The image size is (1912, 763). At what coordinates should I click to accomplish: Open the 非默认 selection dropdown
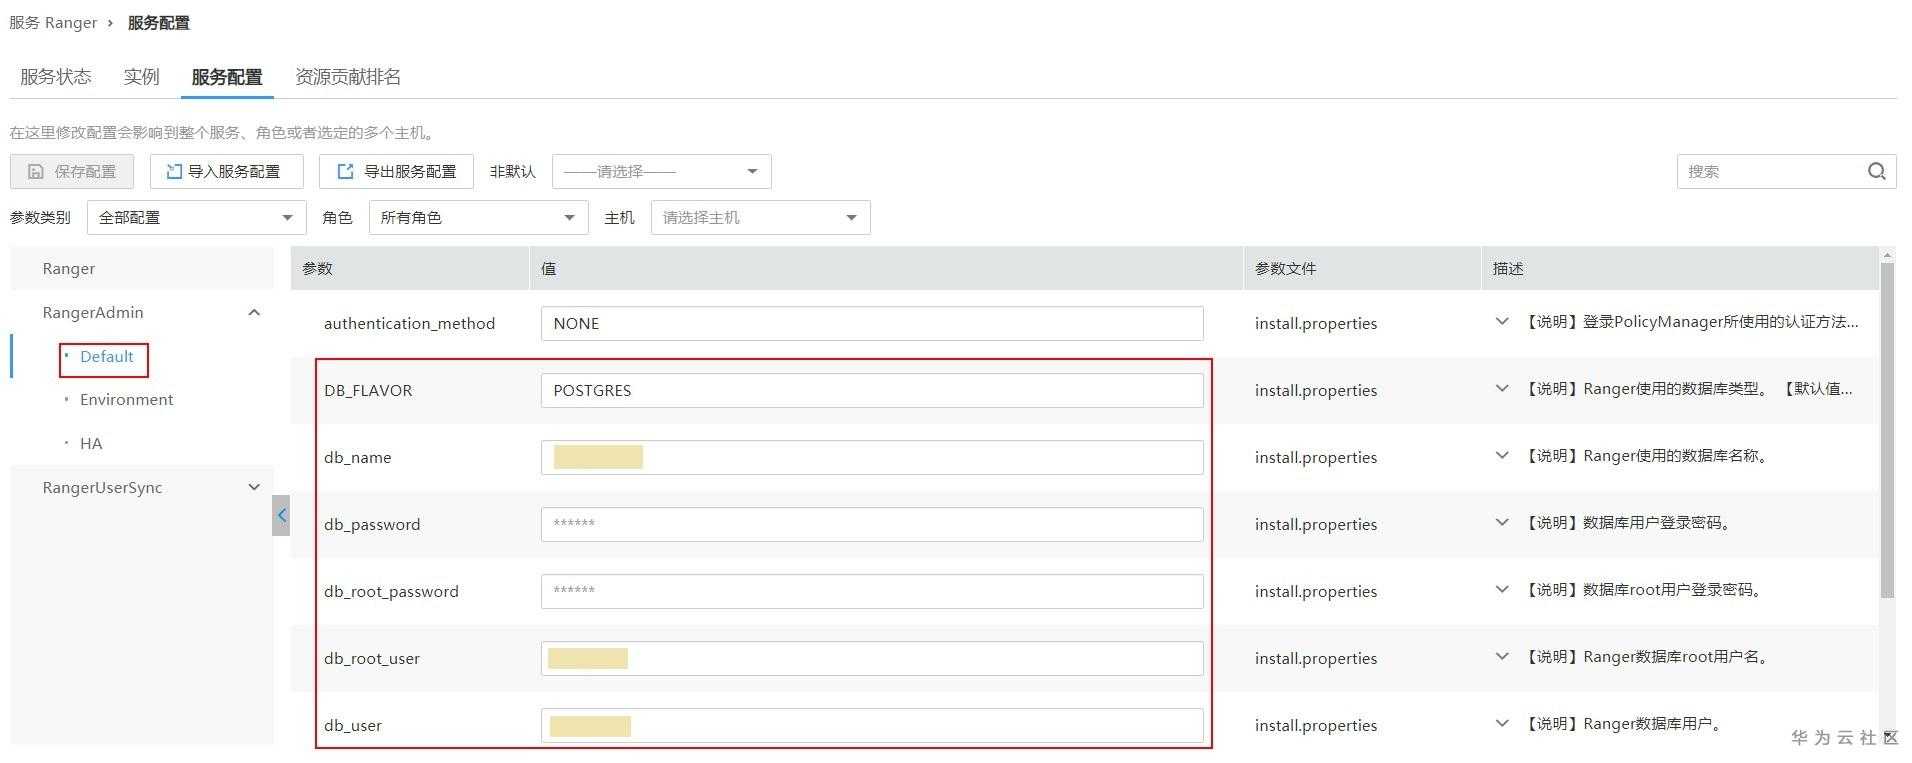[661, 171]
